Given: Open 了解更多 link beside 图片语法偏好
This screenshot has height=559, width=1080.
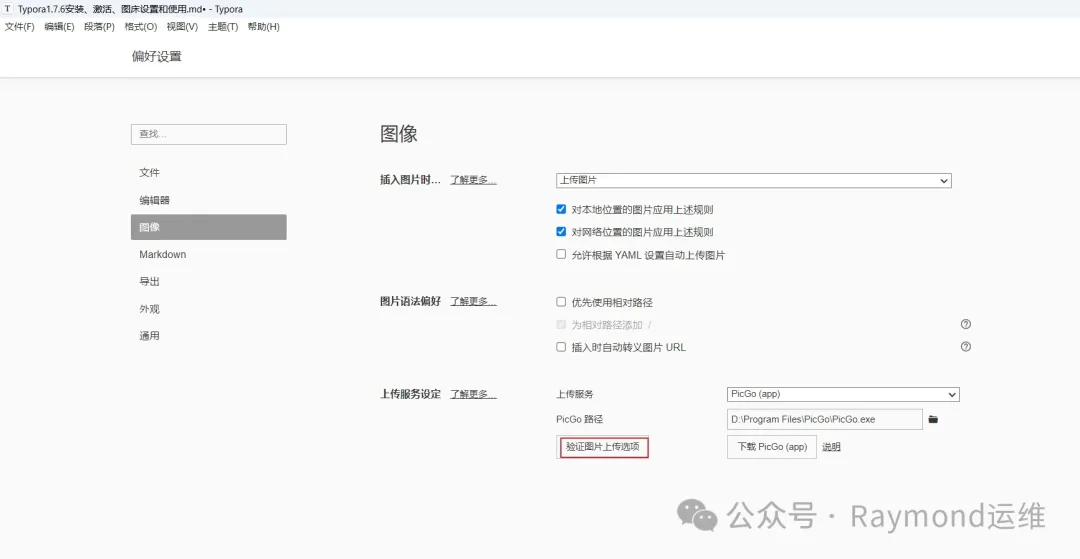Looking at the screenshot, I should (x=473, y=302).
